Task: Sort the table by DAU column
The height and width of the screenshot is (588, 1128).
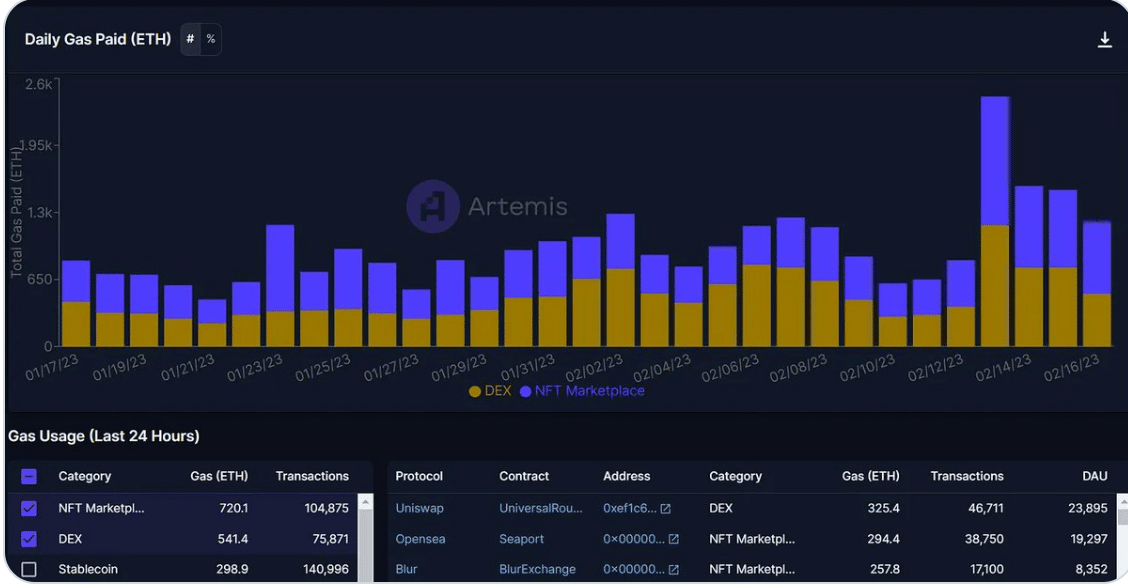Action: click(x=1096, y=476)
